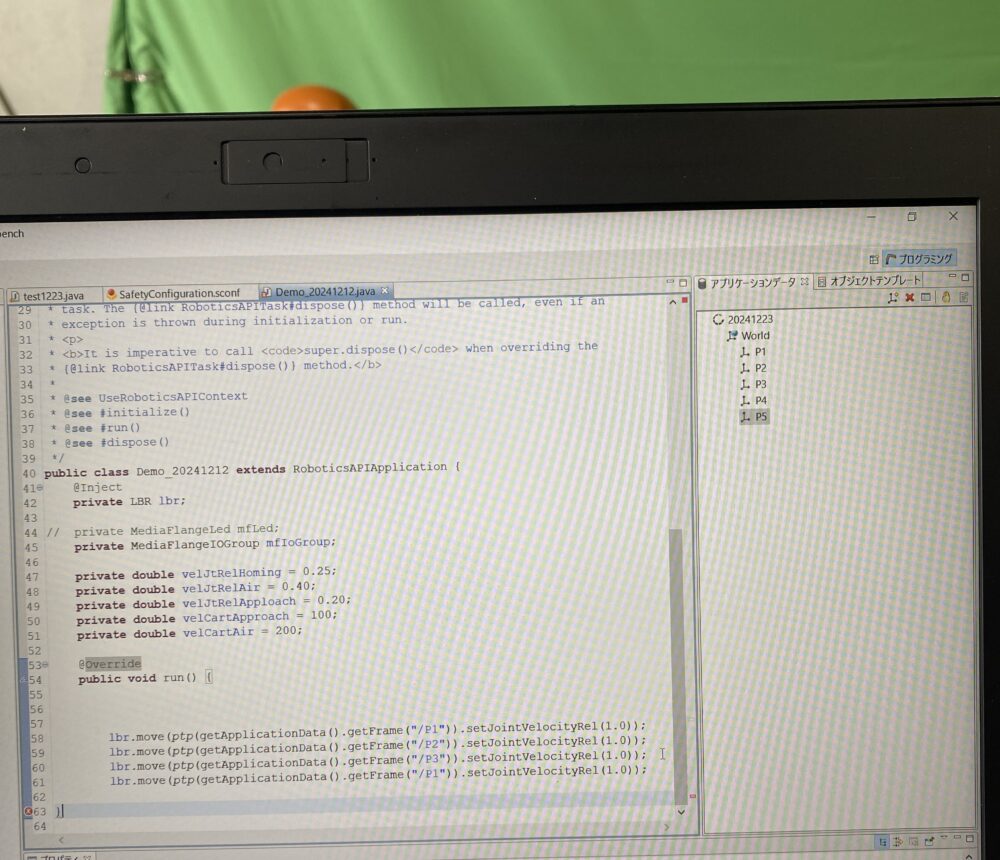Click the add new frame icon
Viewport: 1000px width, 860px height.
892,297
